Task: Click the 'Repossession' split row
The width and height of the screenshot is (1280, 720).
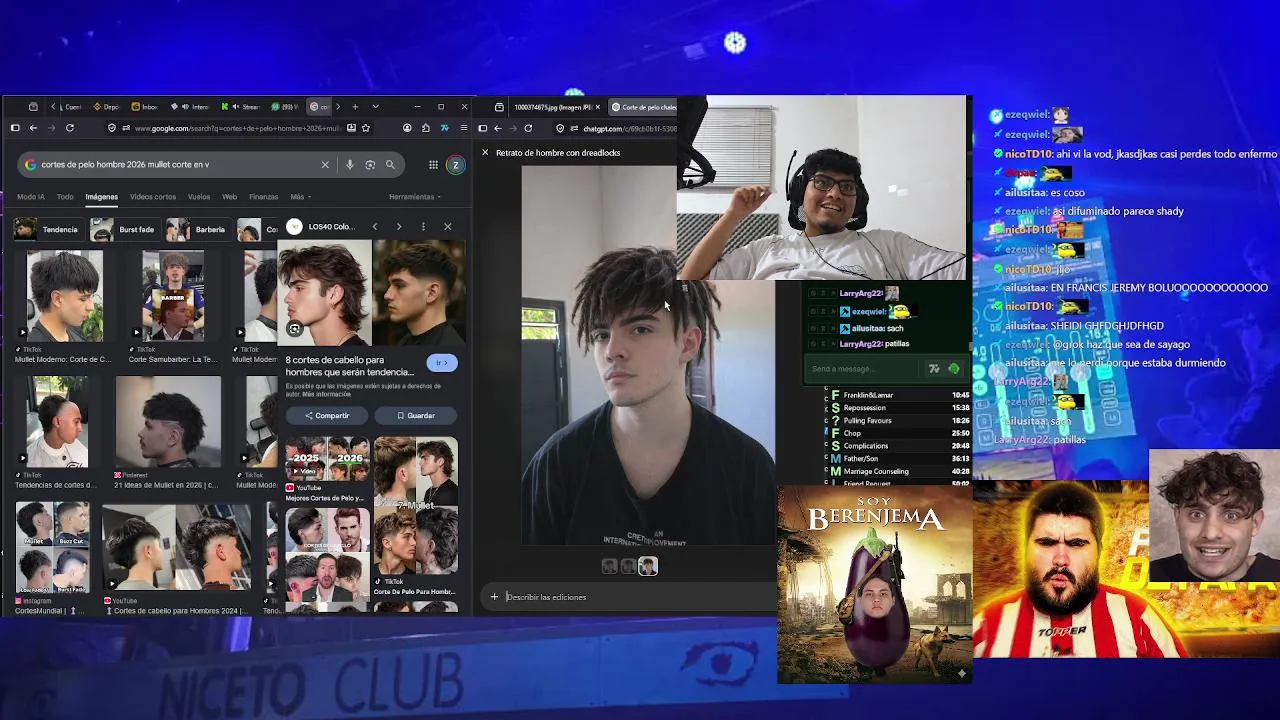Action: [x=900, y=408]
